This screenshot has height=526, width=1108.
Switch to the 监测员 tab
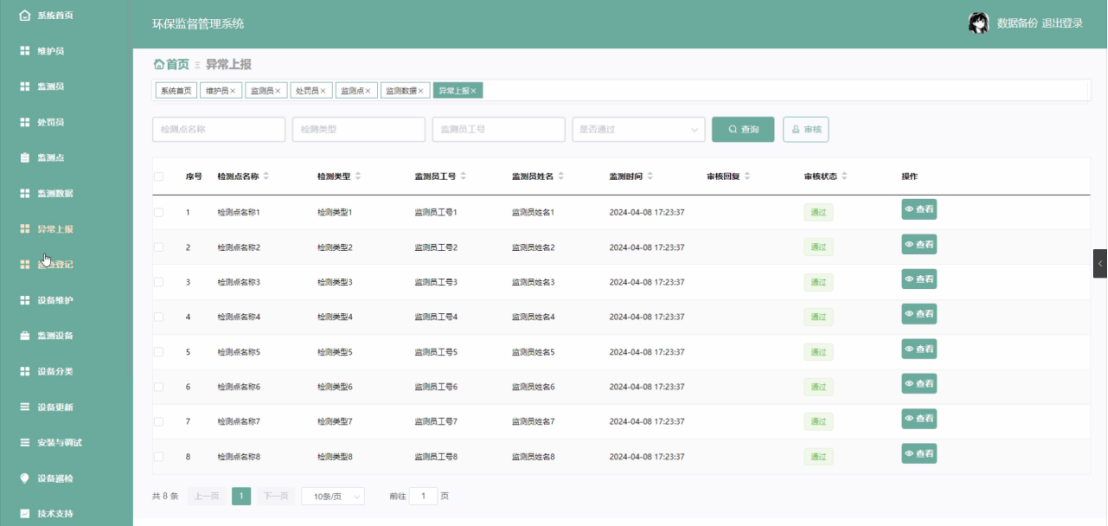tap(266, 90)
